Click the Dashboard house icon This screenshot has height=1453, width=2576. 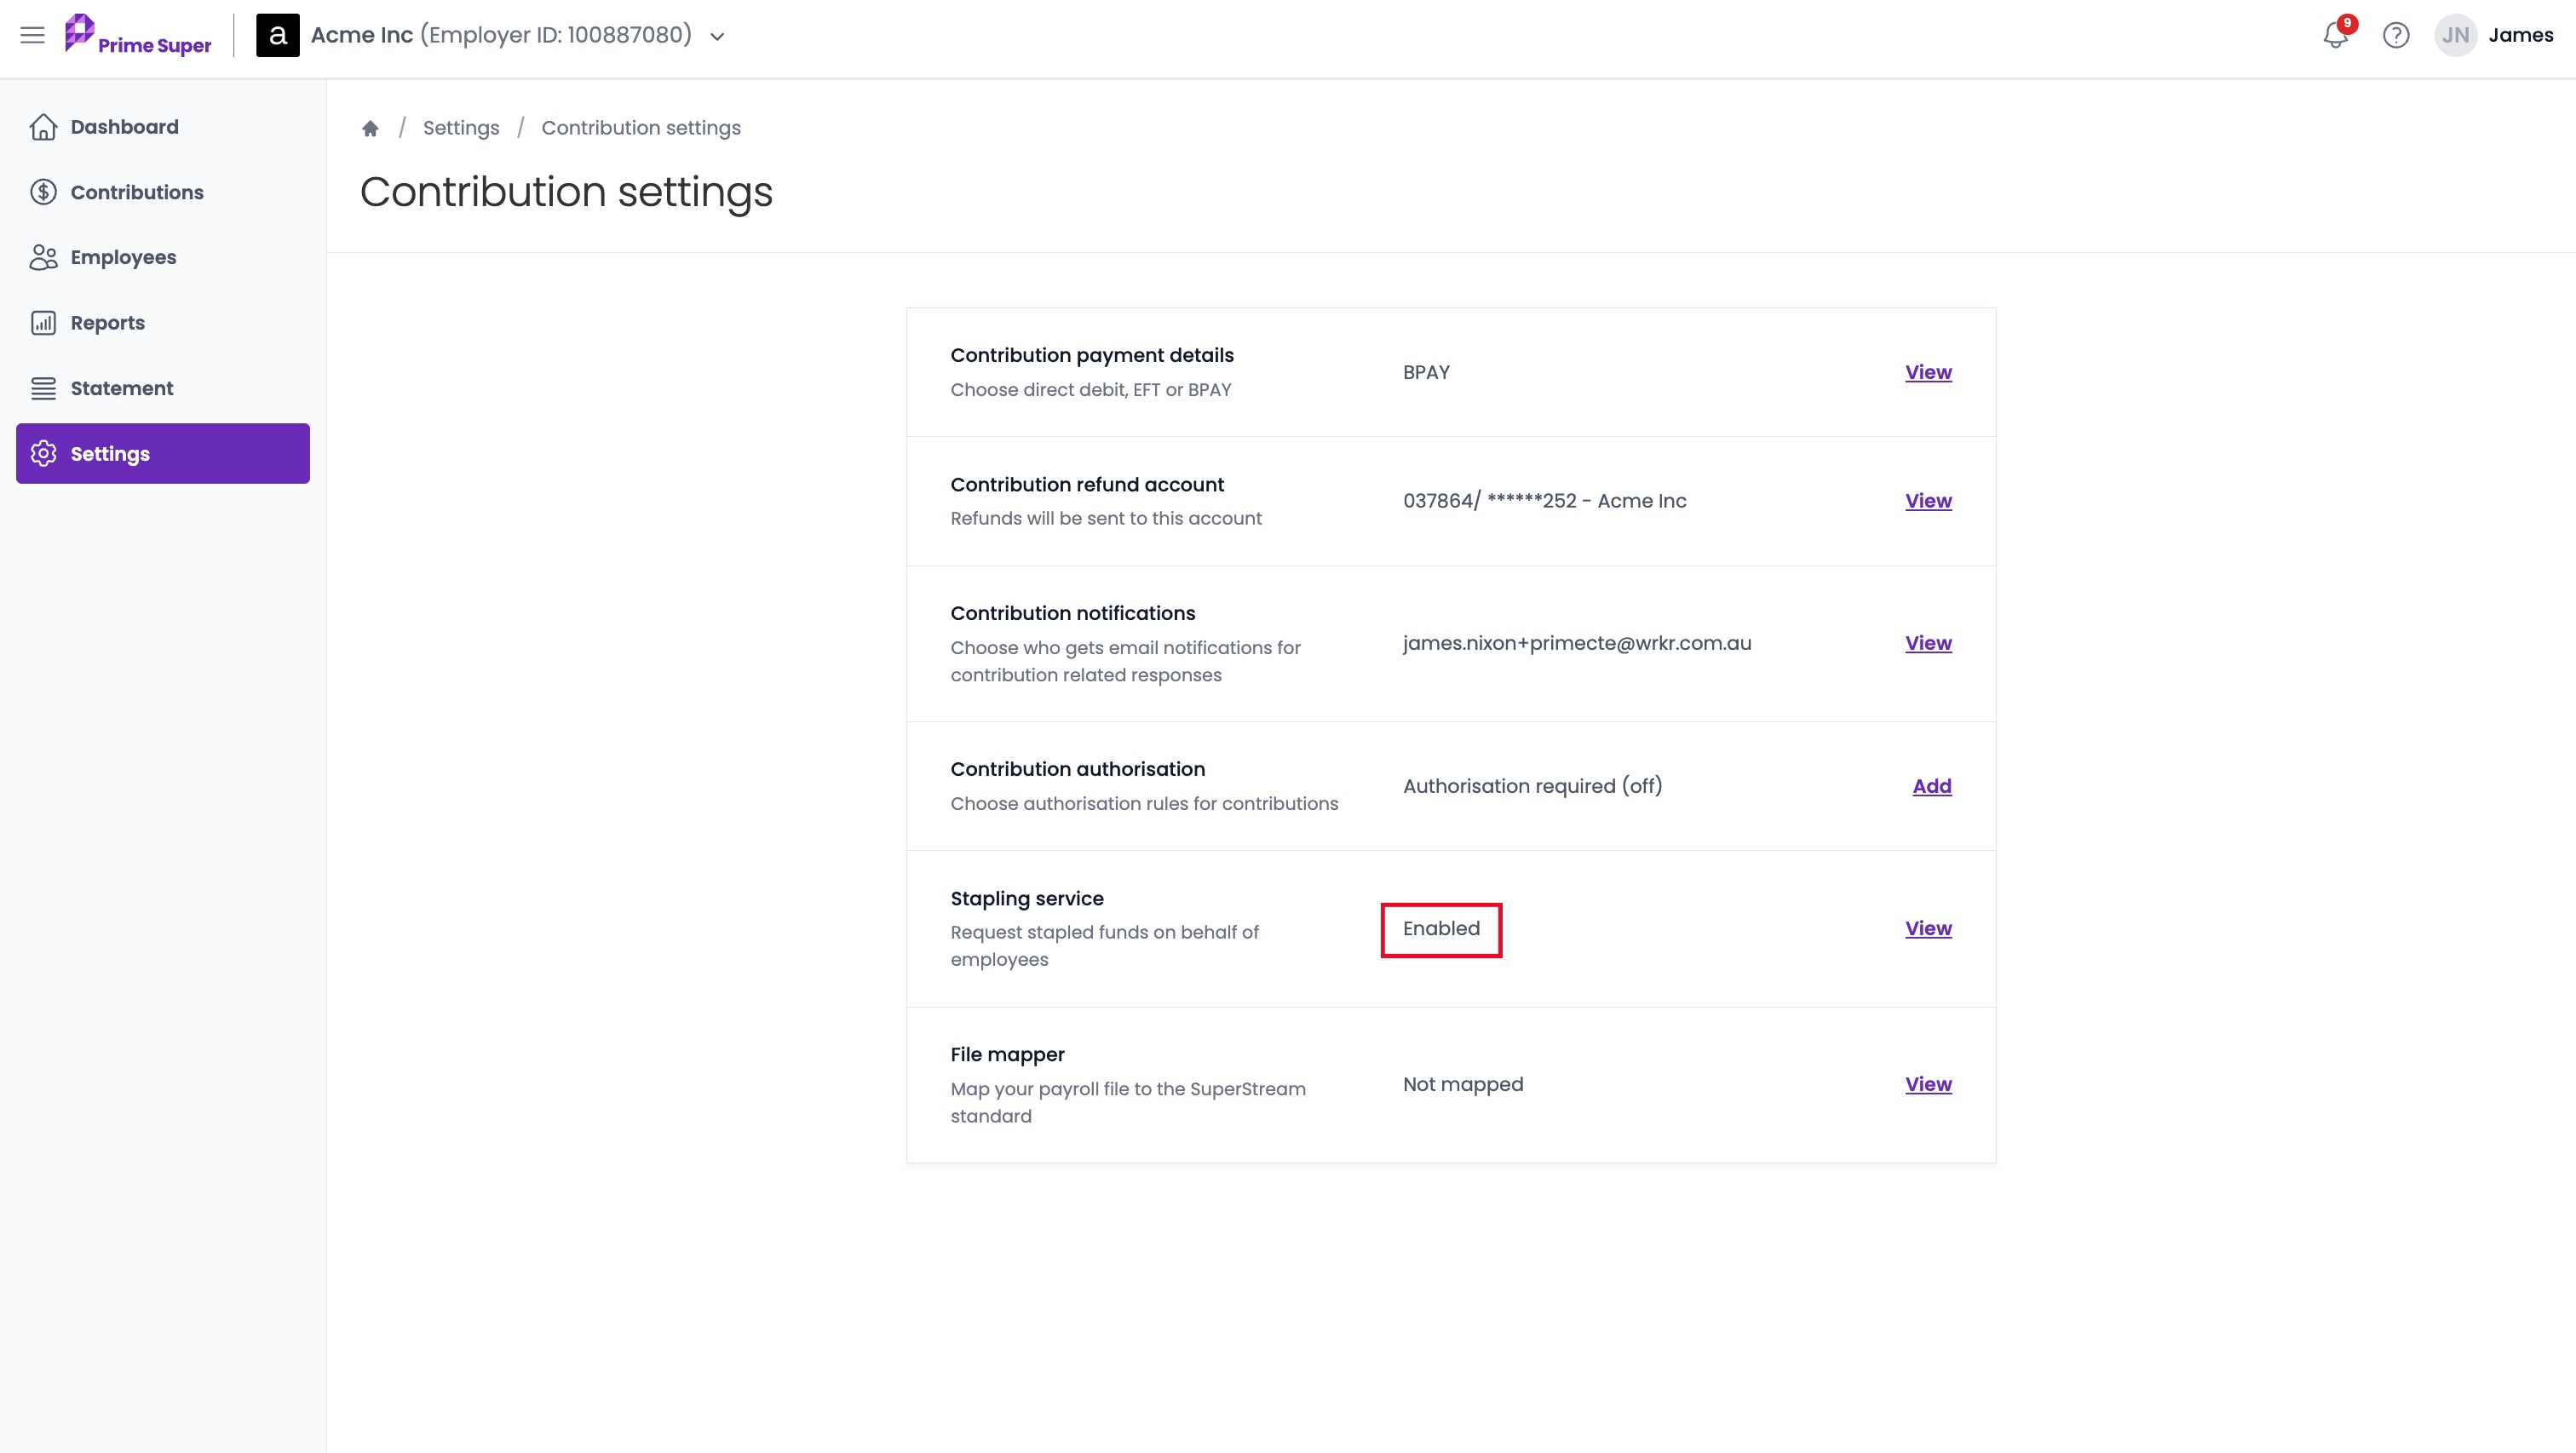point(43,127)
